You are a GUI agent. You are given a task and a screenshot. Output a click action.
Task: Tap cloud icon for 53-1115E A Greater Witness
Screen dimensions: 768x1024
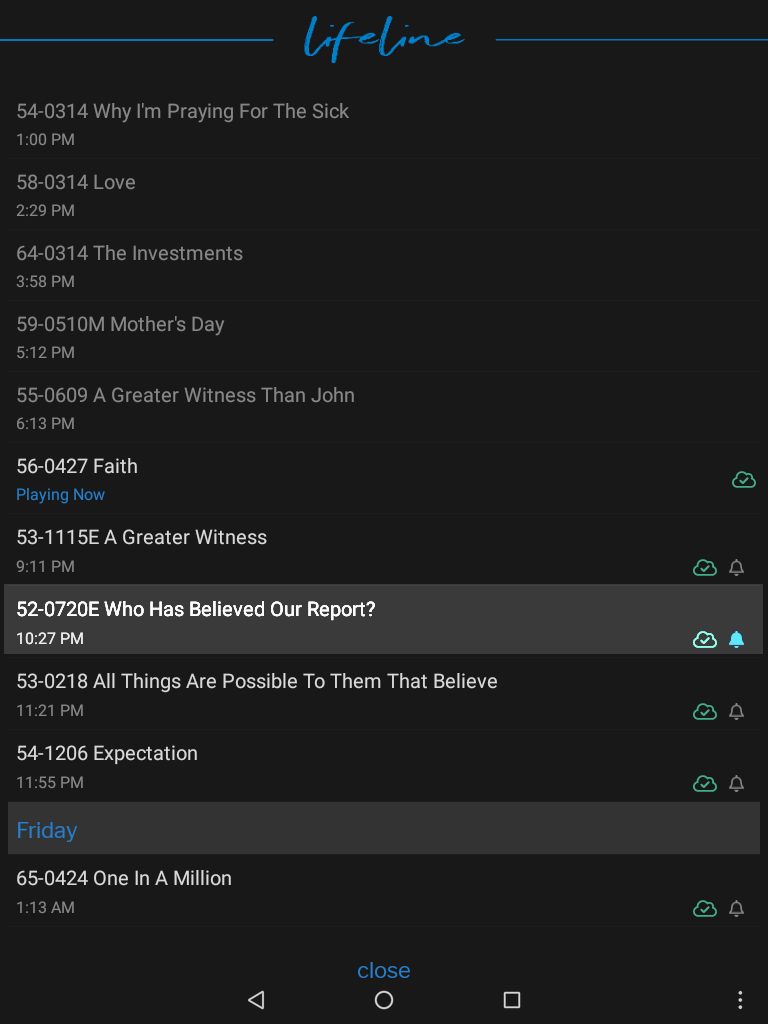click(x=705, y=568)
